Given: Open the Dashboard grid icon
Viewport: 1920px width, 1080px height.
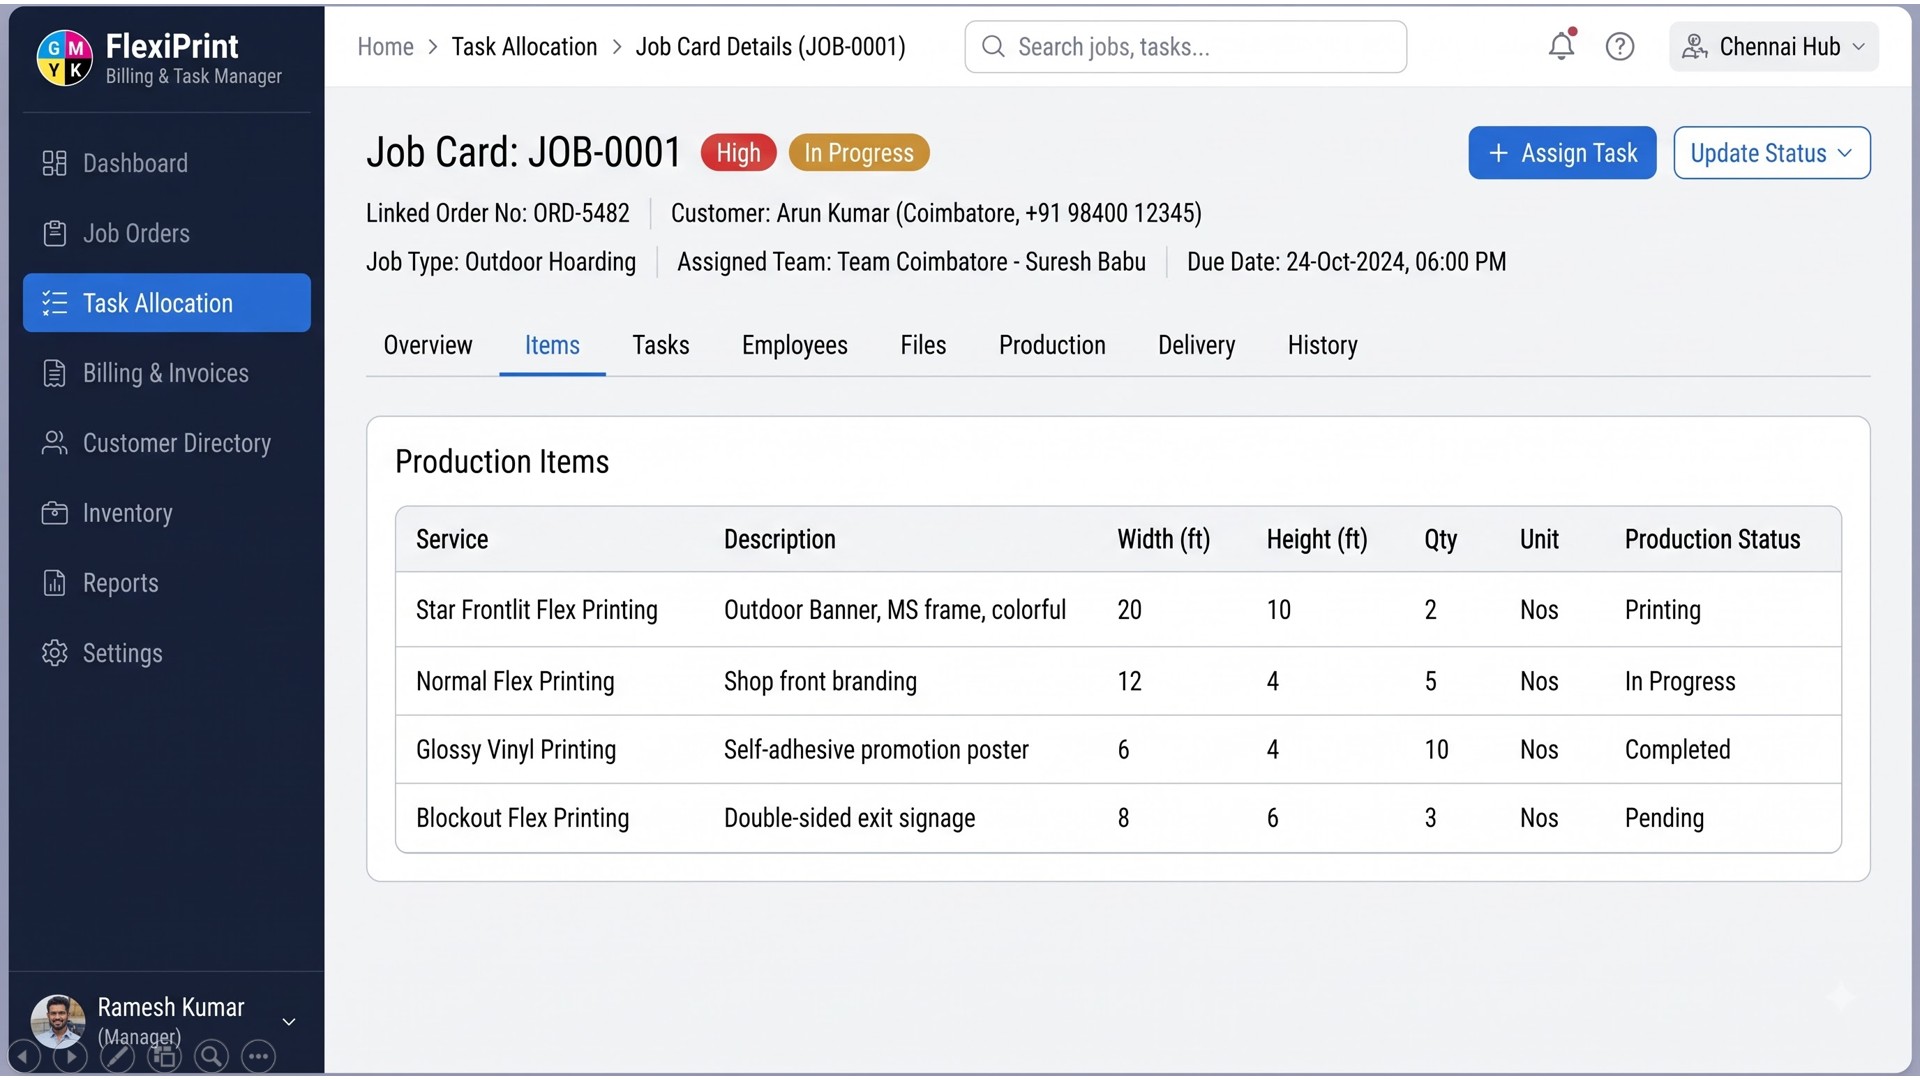Looking at the screenshot, I should [54, 163].
